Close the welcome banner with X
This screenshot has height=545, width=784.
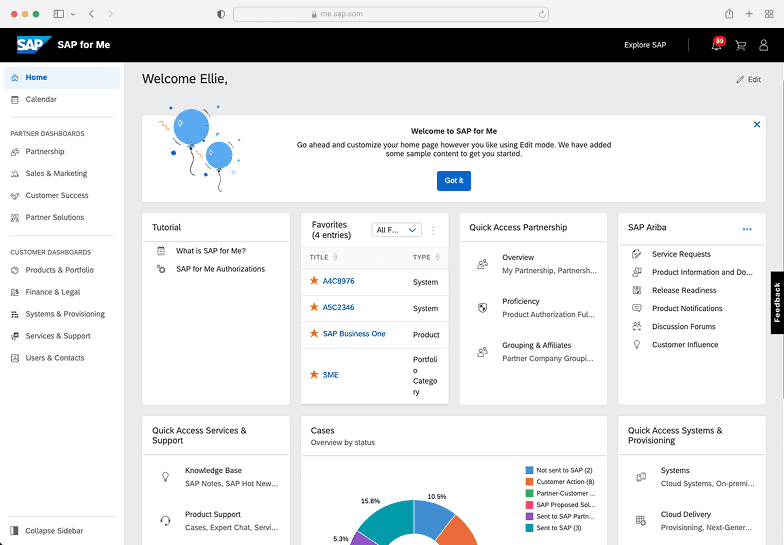pos(757,124)
